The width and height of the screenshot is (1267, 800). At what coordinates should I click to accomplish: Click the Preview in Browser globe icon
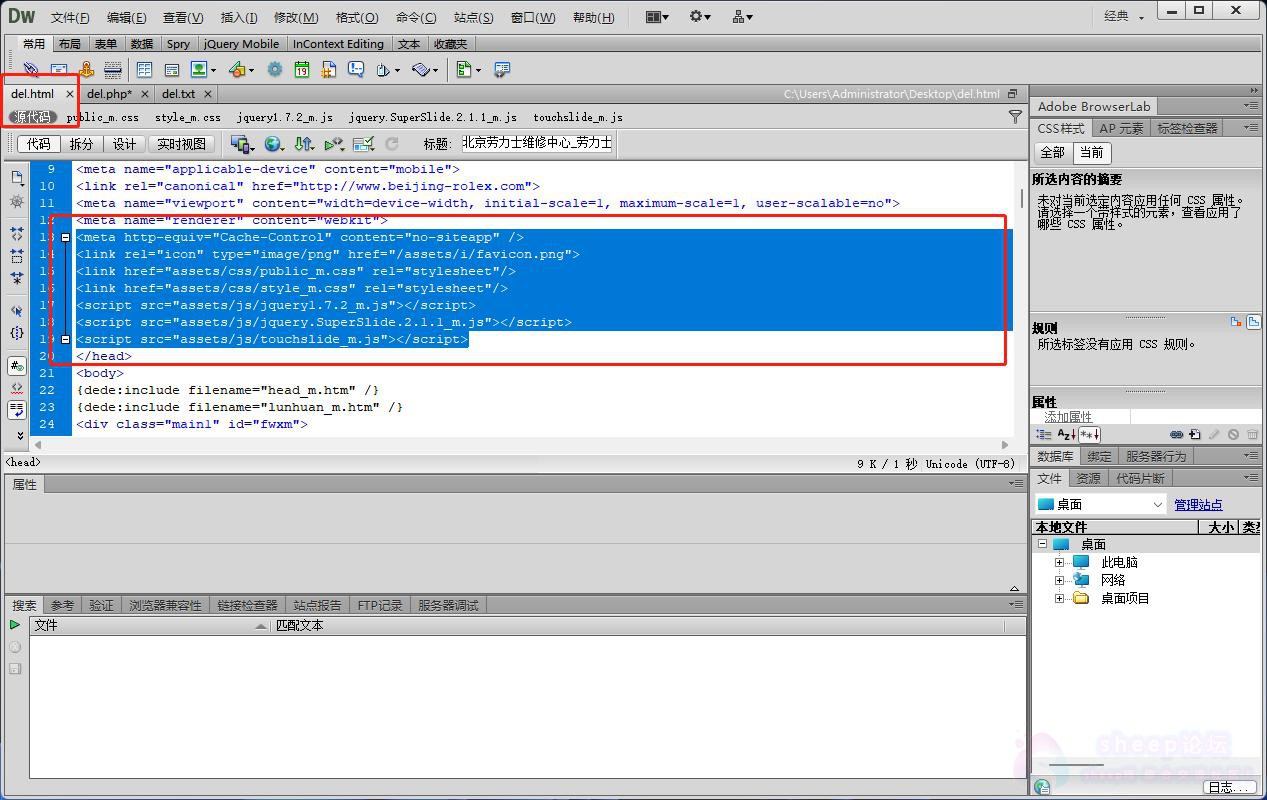pyautogui.click(x=273, y=144)
